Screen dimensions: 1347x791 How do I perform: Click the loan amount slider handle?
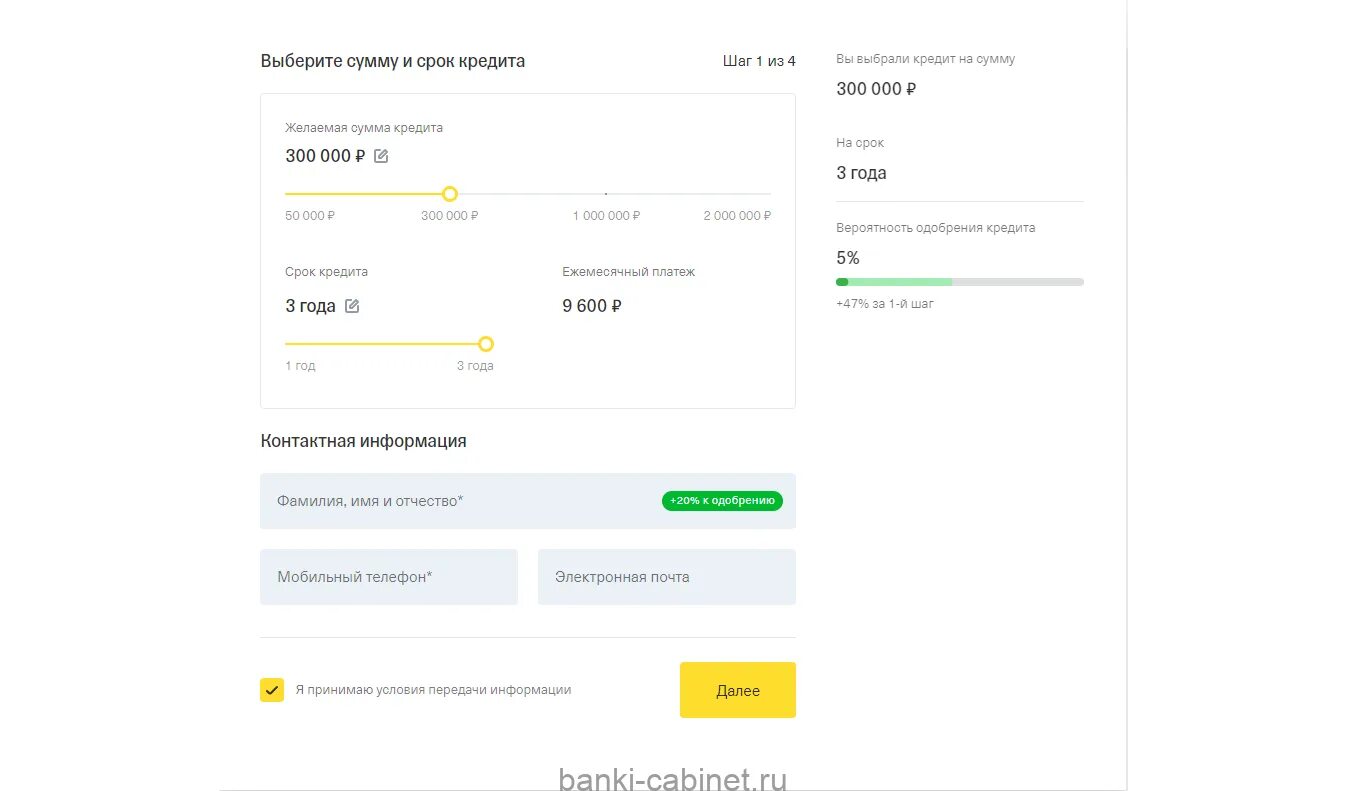[450, 194]
